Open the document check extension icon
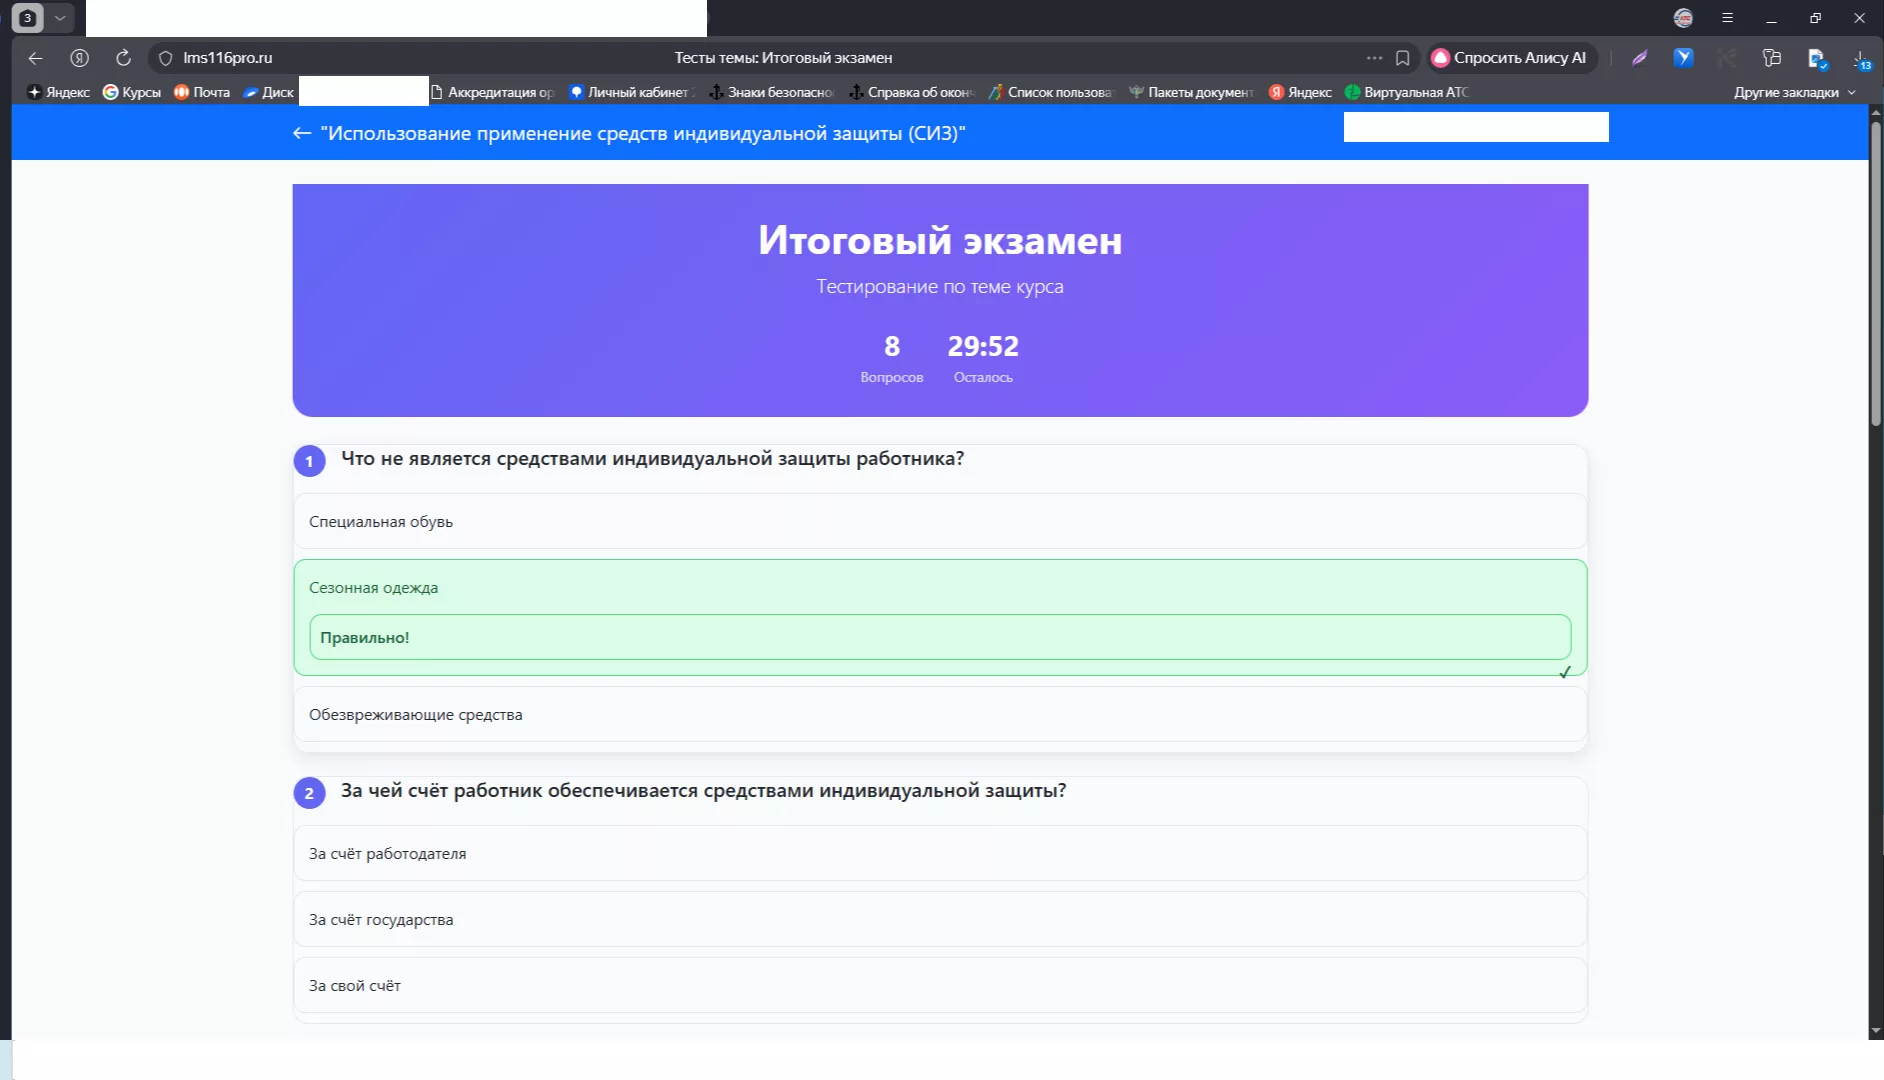The height and width of the screenshot is (1080, 1884). (1817, 59)
